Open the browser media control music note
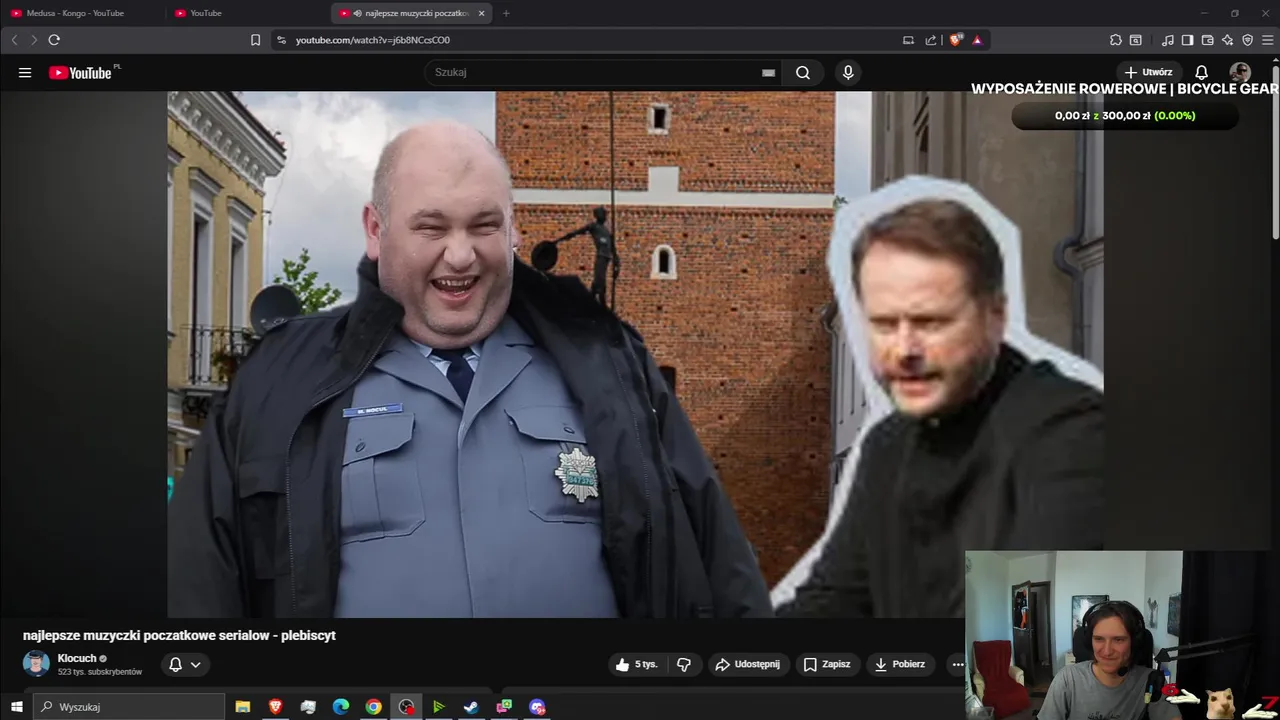 1168,40
